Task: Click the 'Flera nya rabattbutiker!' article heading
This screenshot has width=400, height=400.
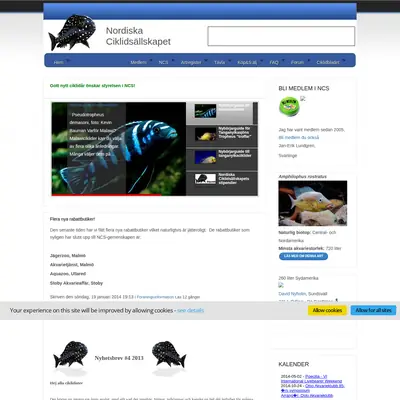Action: 72,219
